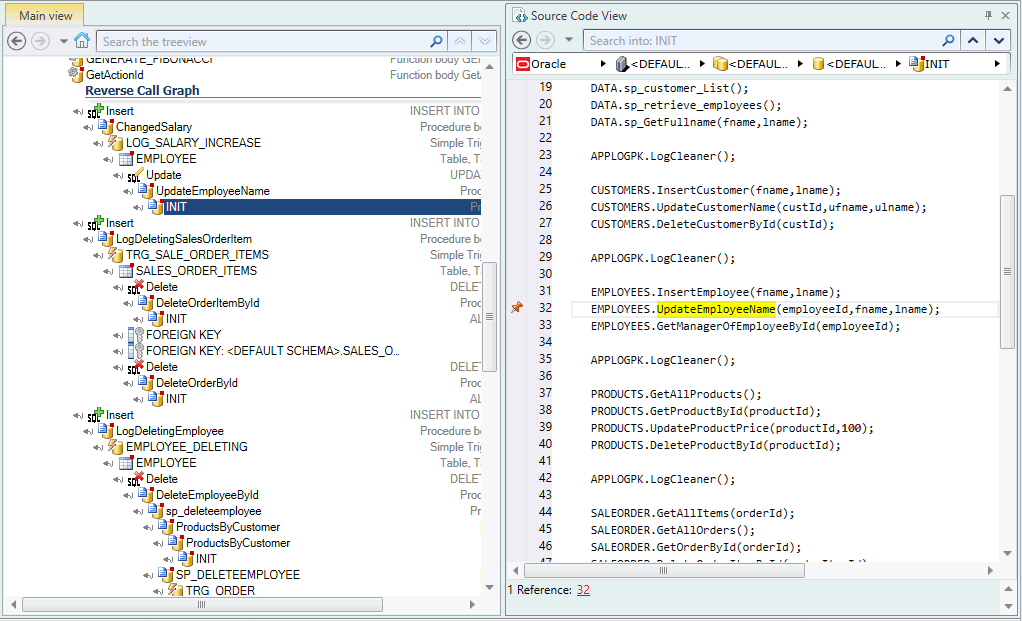1022x621 pixels.
Task: Jump to previous search result in source code
Action: 972,40
